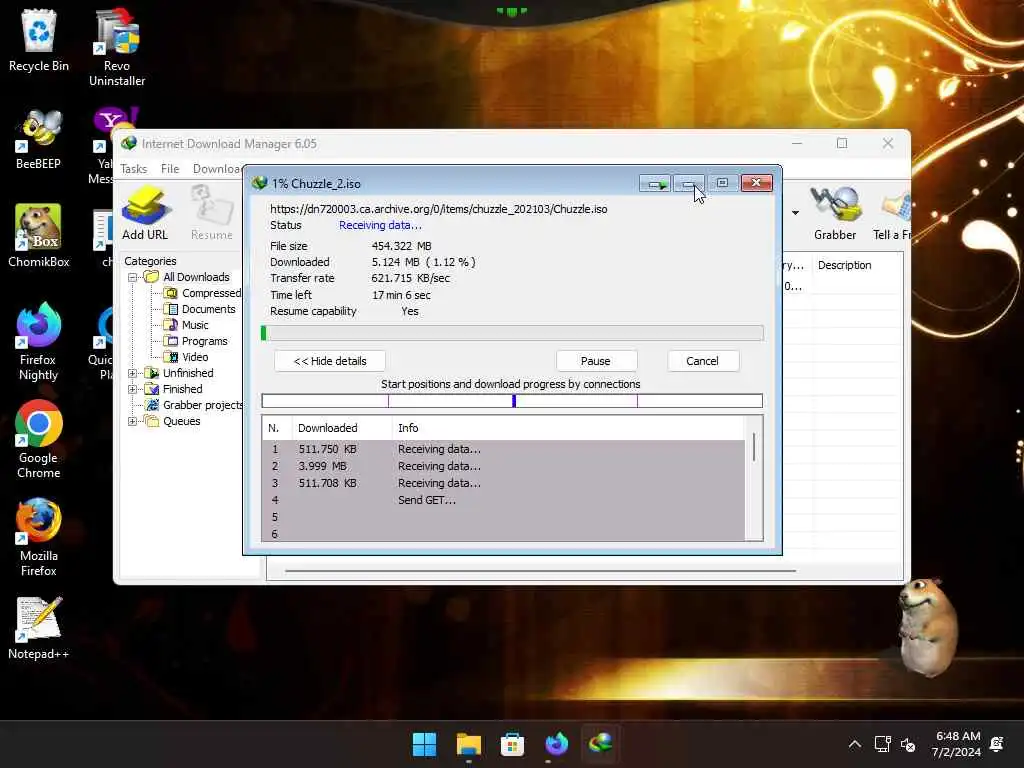Click the Hide details button
The width and height of the screenshot is (1024, 768).
330,361
